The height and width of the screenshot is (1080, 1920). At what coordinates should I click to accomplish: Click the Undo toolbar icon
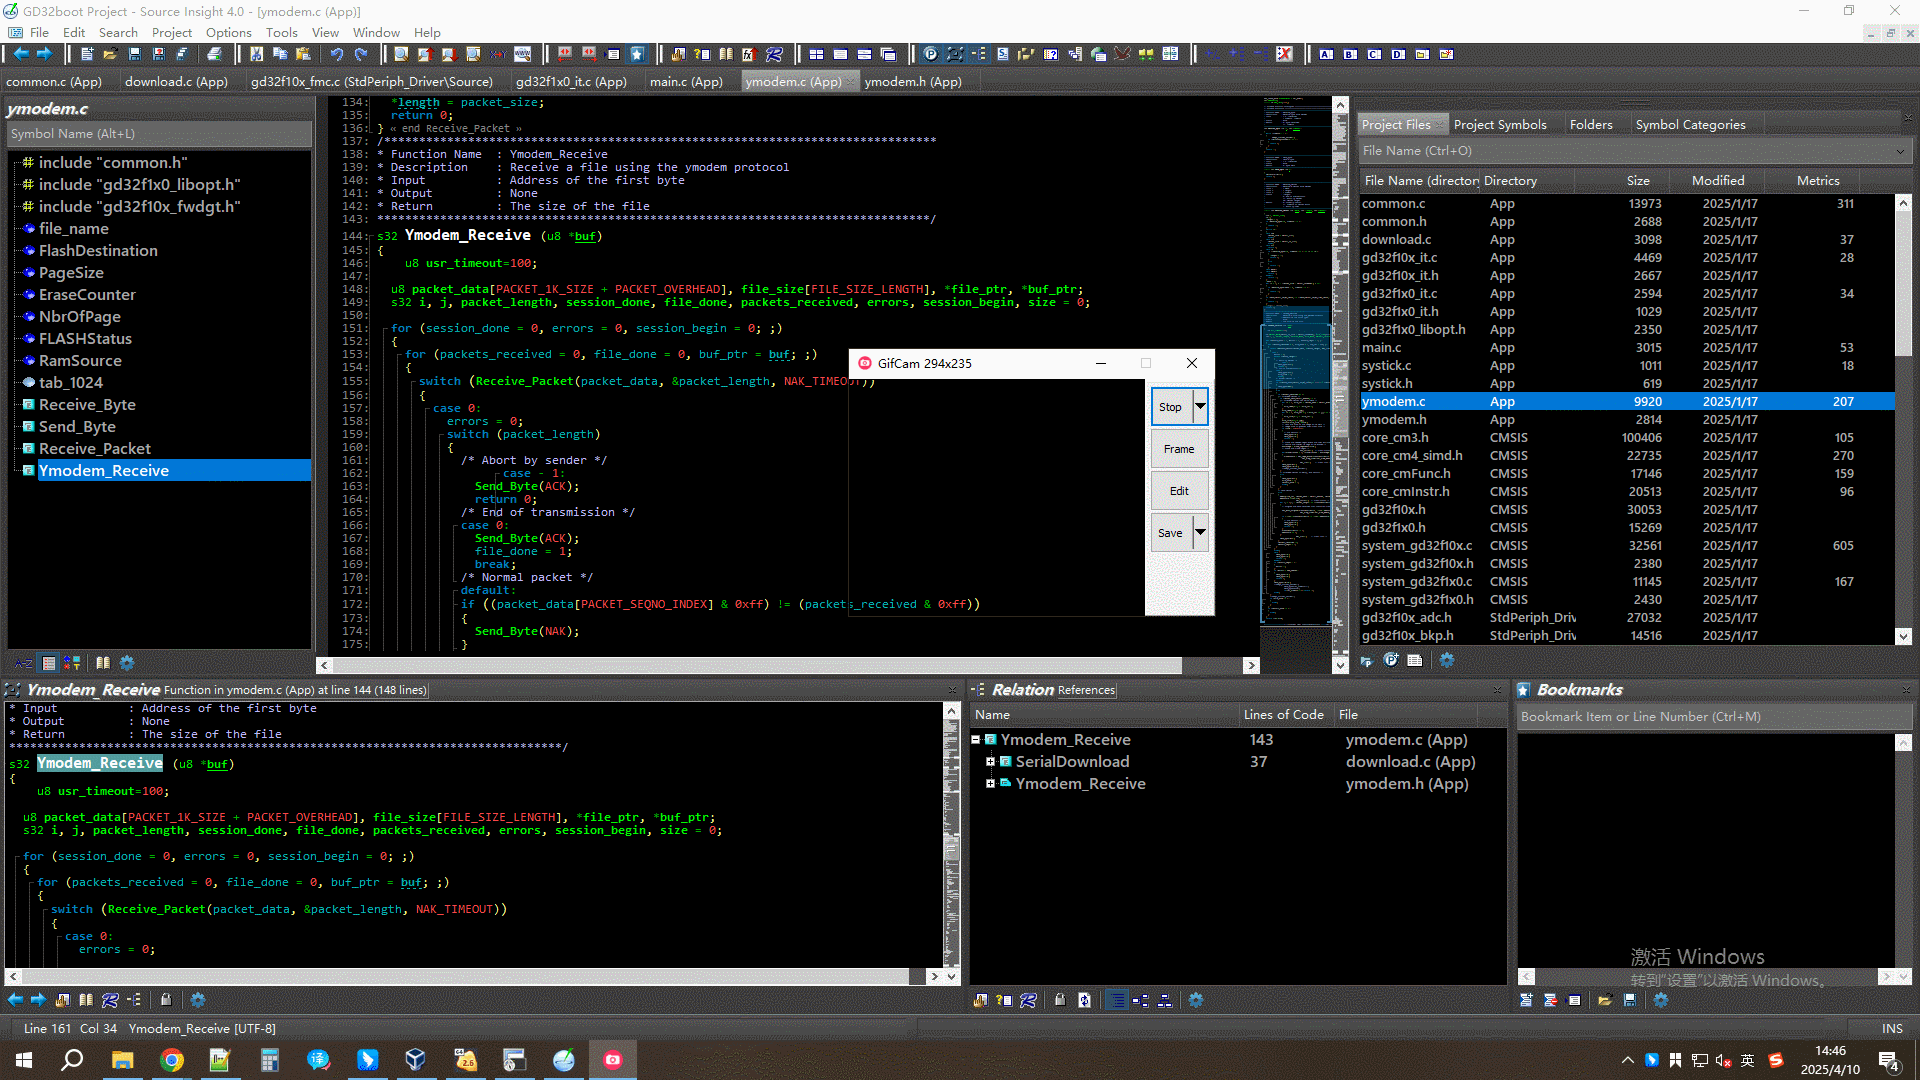point(337,54)
